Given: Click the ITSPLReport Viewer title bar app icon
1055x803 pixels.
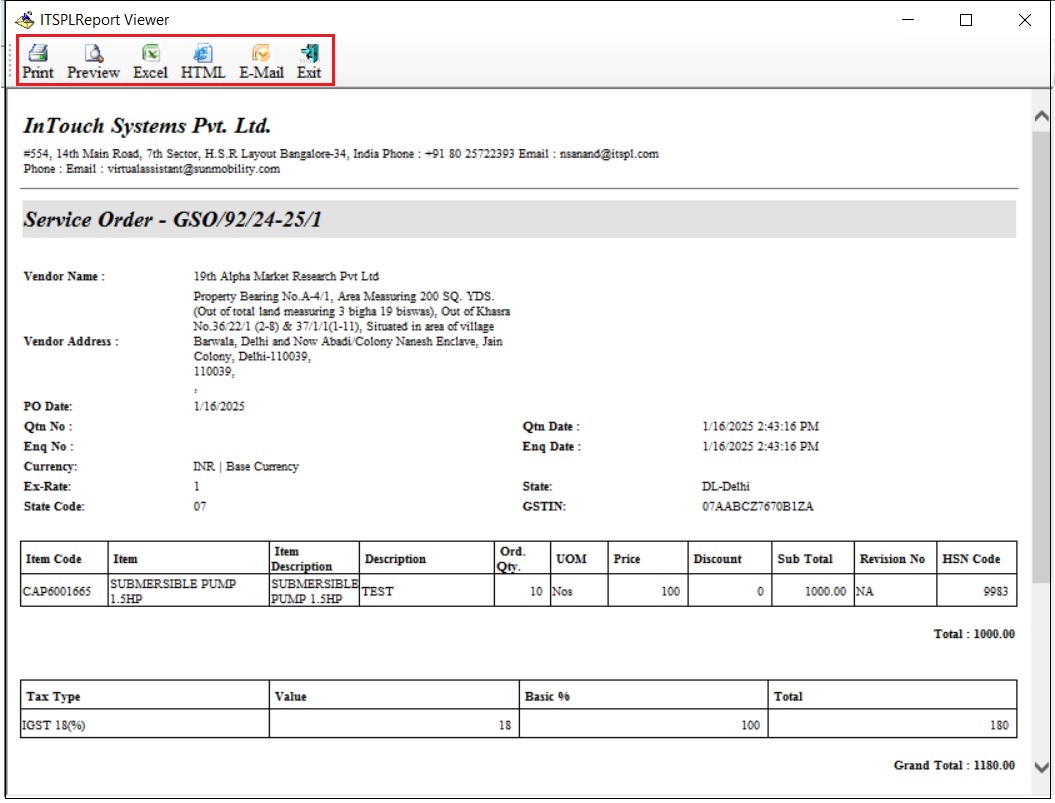Looking at the screenshot, I should (x=24, y=20).
